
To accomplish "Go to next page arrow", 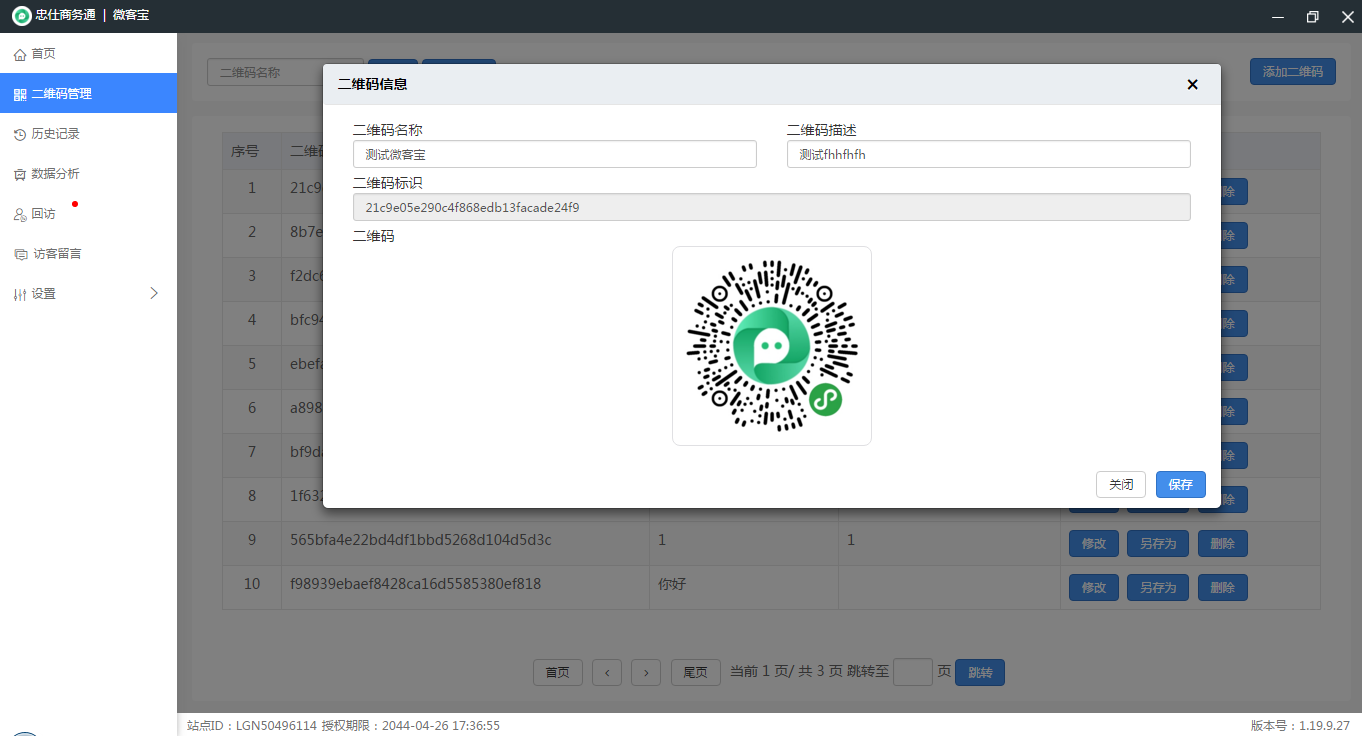I will [646, 673].
